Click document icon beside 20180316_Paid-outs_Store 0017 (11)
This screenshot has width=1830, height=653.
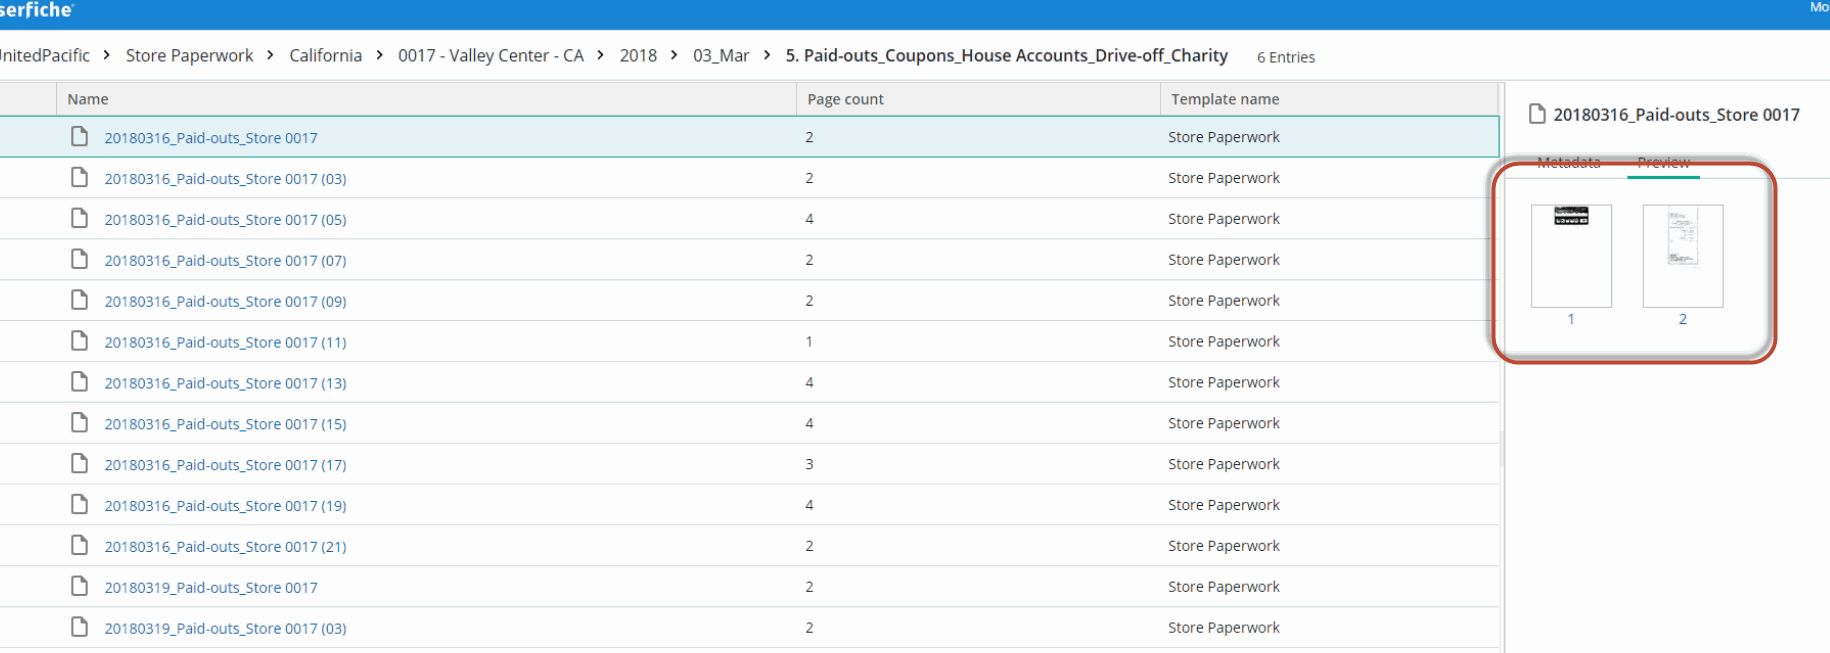click(80, 341)
